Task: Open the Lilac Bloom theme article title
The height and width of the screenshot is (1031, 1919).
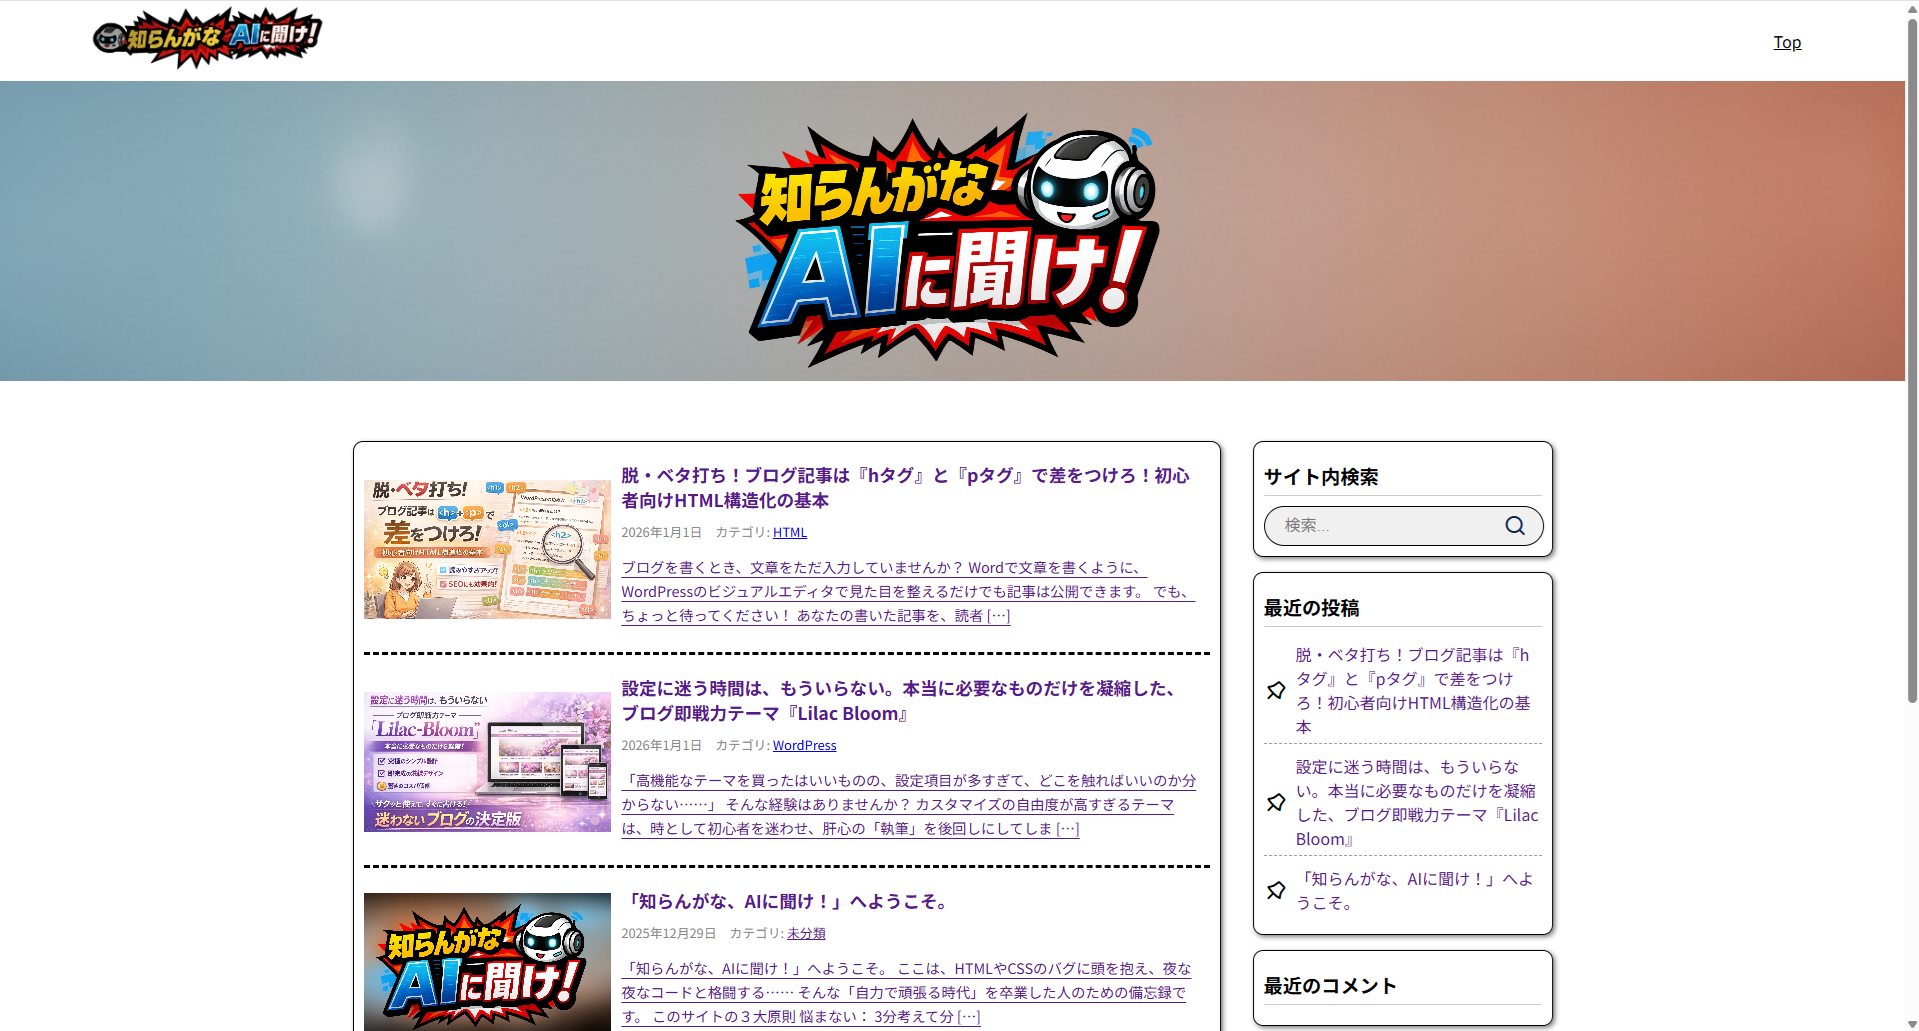Action: coord(898,701)
